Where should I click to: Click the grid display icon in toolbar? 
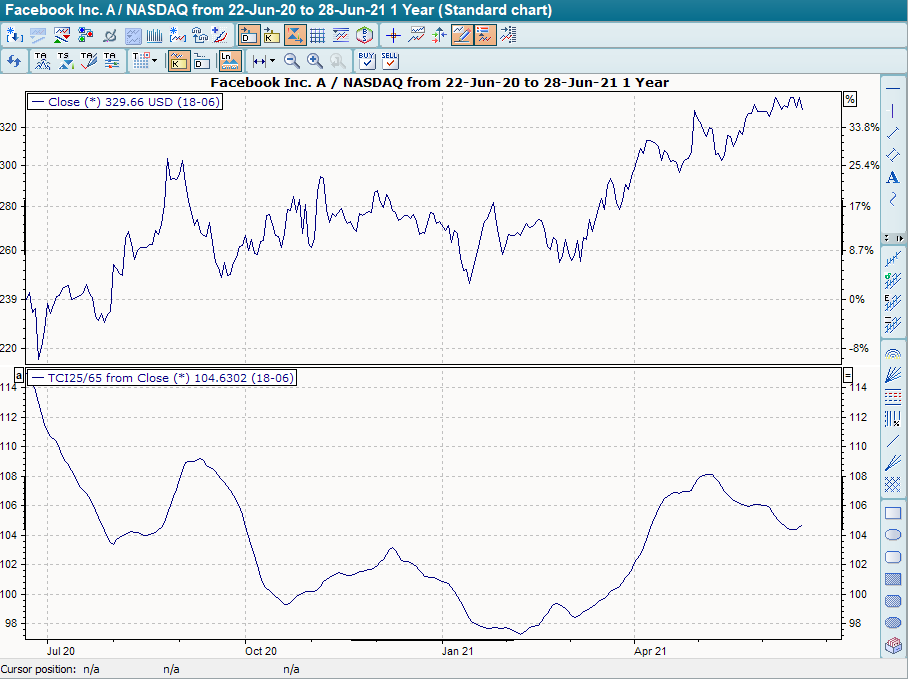click(317, 35)
